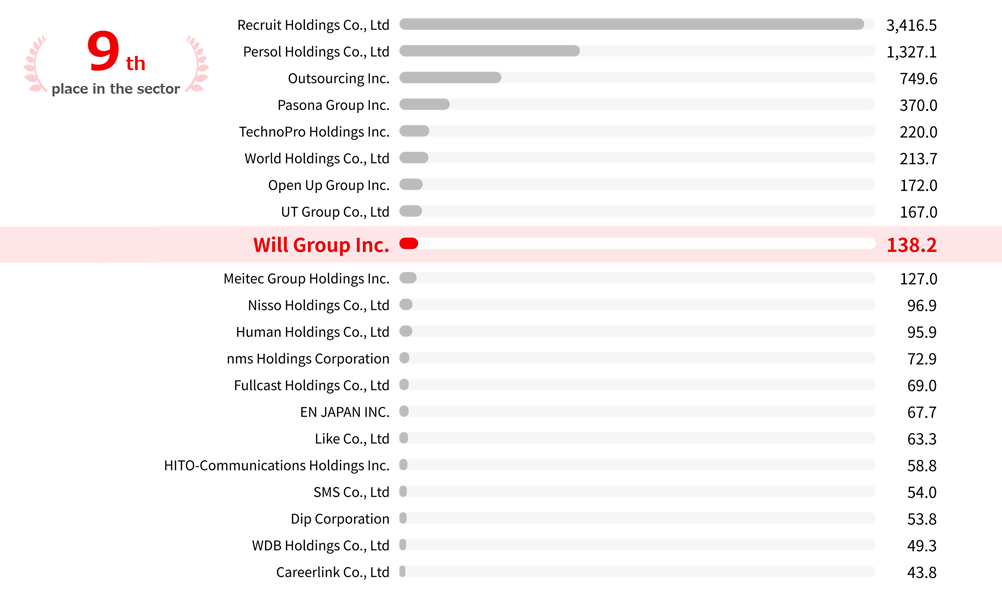1002x596 pixels.
Task: Select the value 72.9
Action: (922, 360)
